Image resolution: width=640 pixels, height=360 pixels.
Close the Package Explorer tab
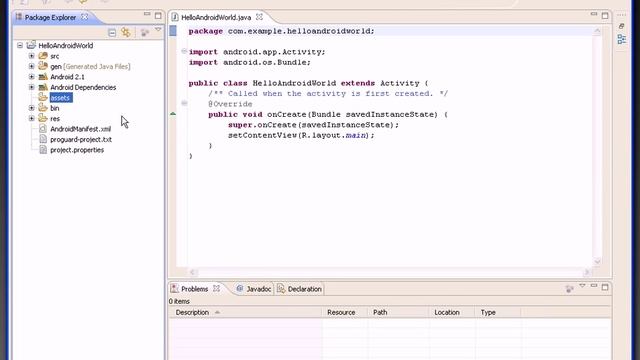[x=84, y=17]
